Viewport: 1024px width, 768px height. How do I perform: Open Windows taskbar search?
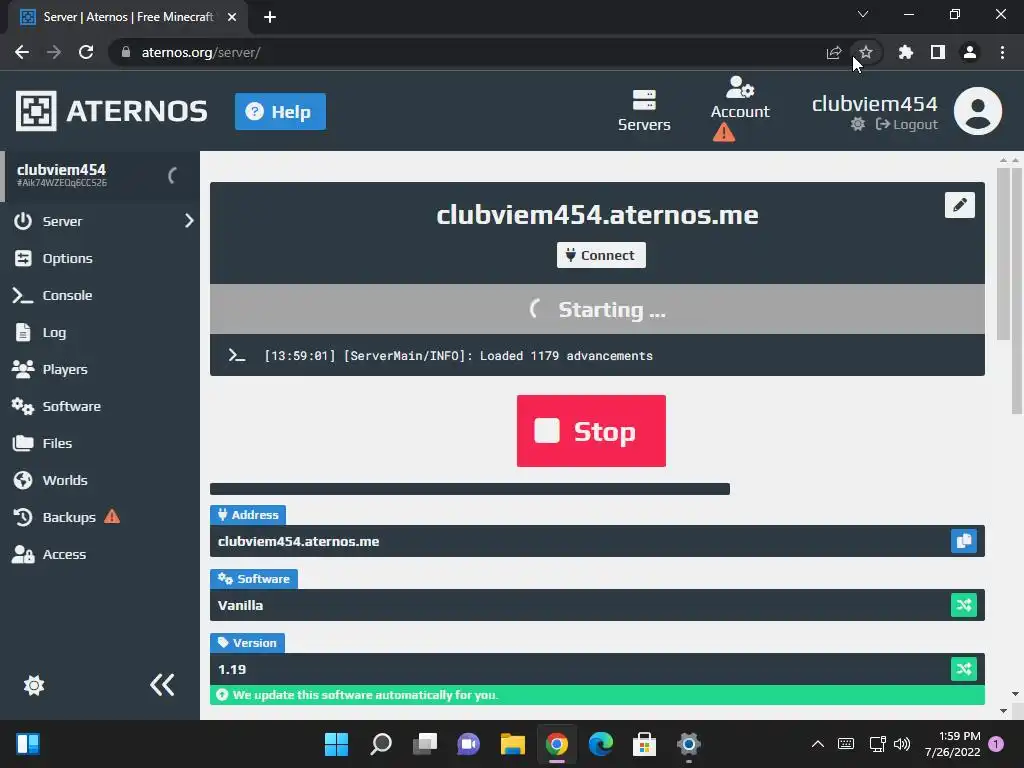pos(381,744)
